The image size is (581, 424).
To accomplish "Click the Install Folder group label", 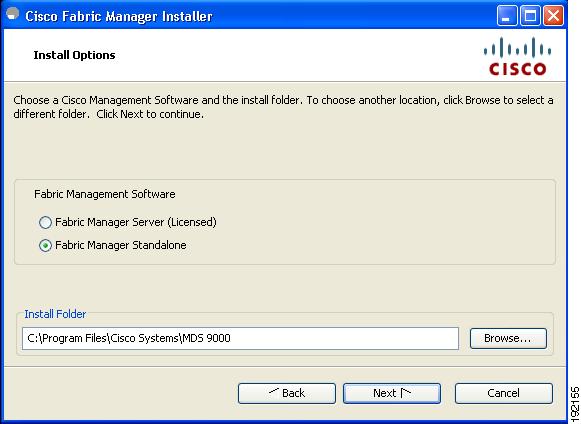I will point(55,314).
